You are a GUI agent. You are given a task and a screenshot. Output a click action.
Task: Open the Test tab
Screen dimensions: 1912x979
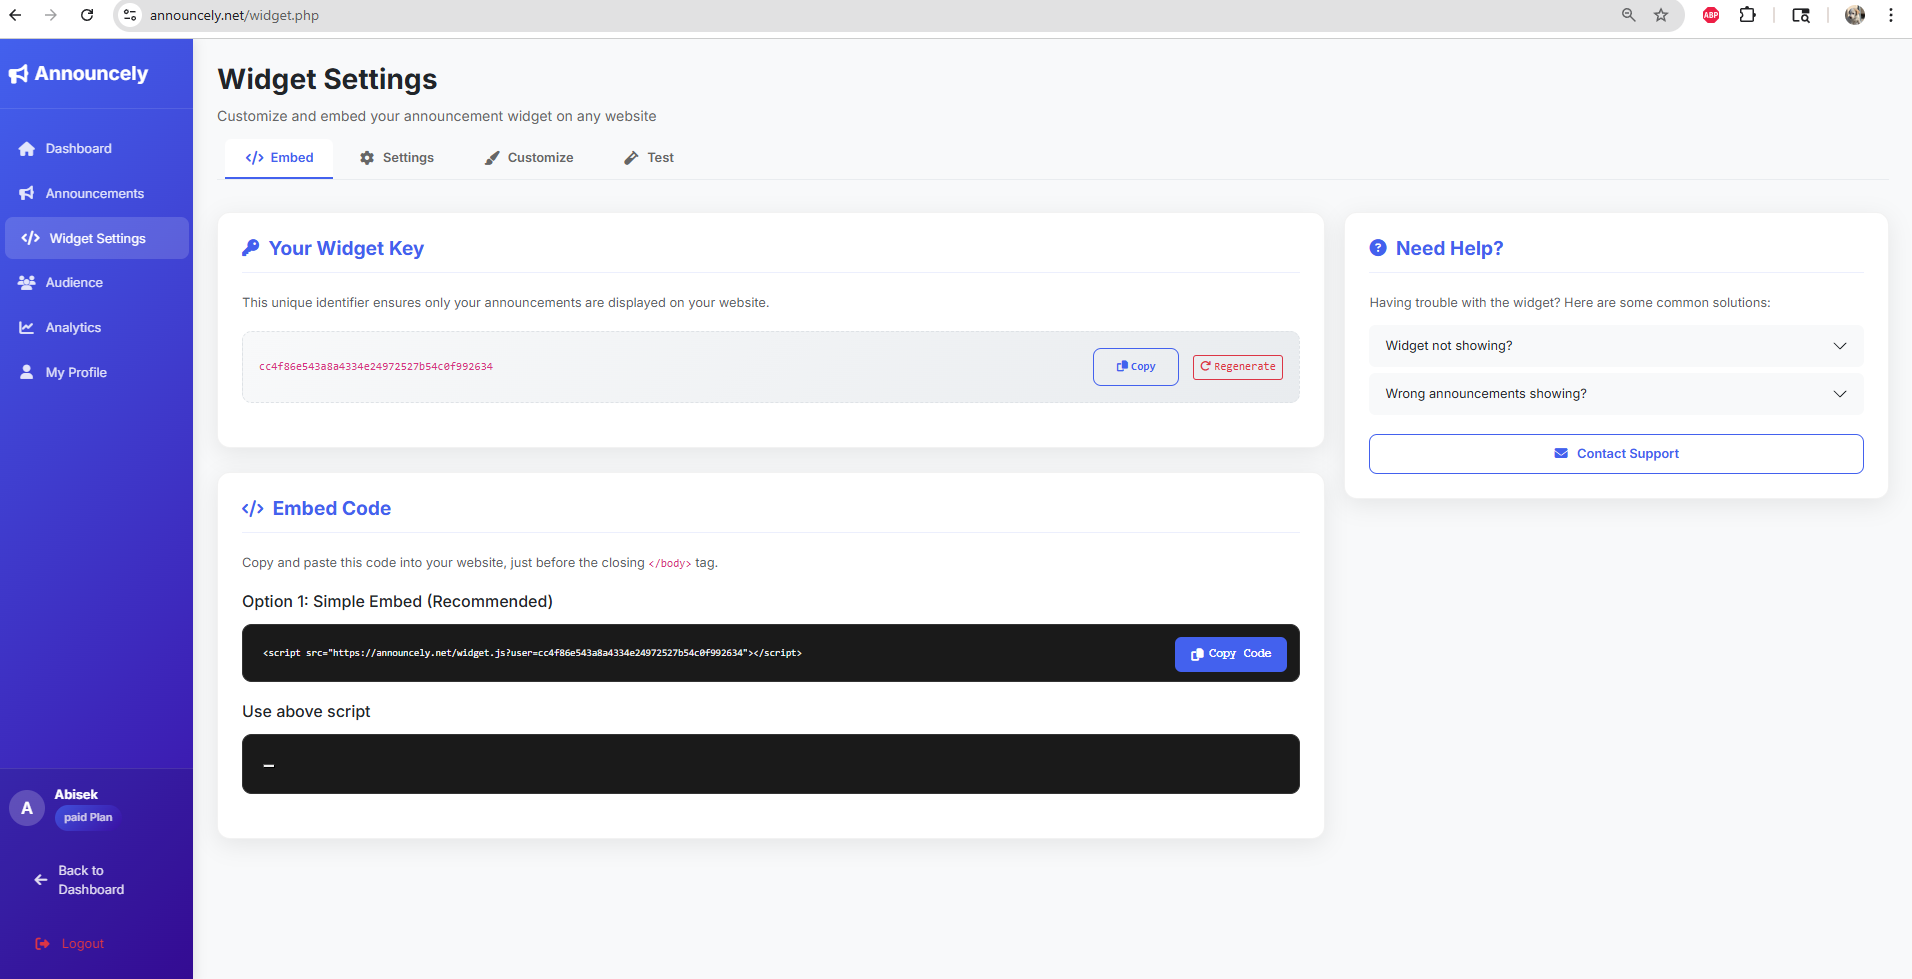click(x=649, y=158)
